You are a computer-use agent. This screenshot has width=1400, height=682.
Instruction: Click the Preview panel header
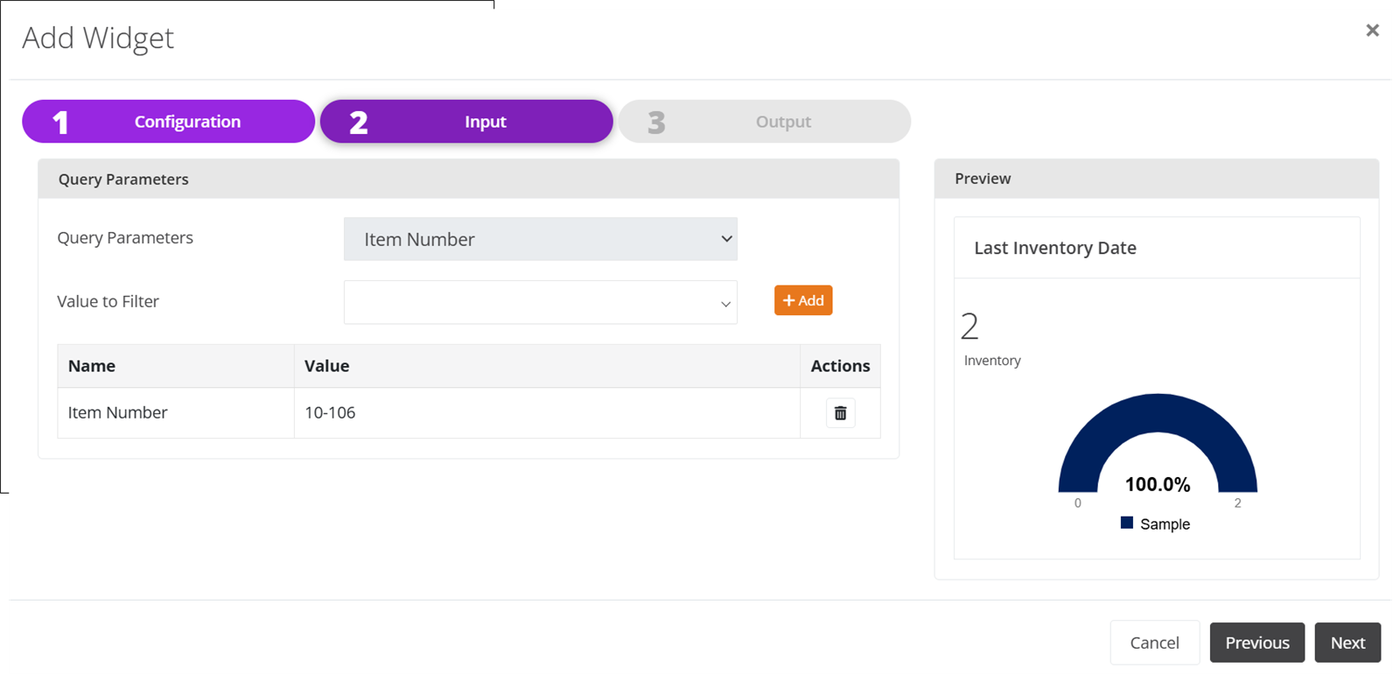(x=1157, y=178)
